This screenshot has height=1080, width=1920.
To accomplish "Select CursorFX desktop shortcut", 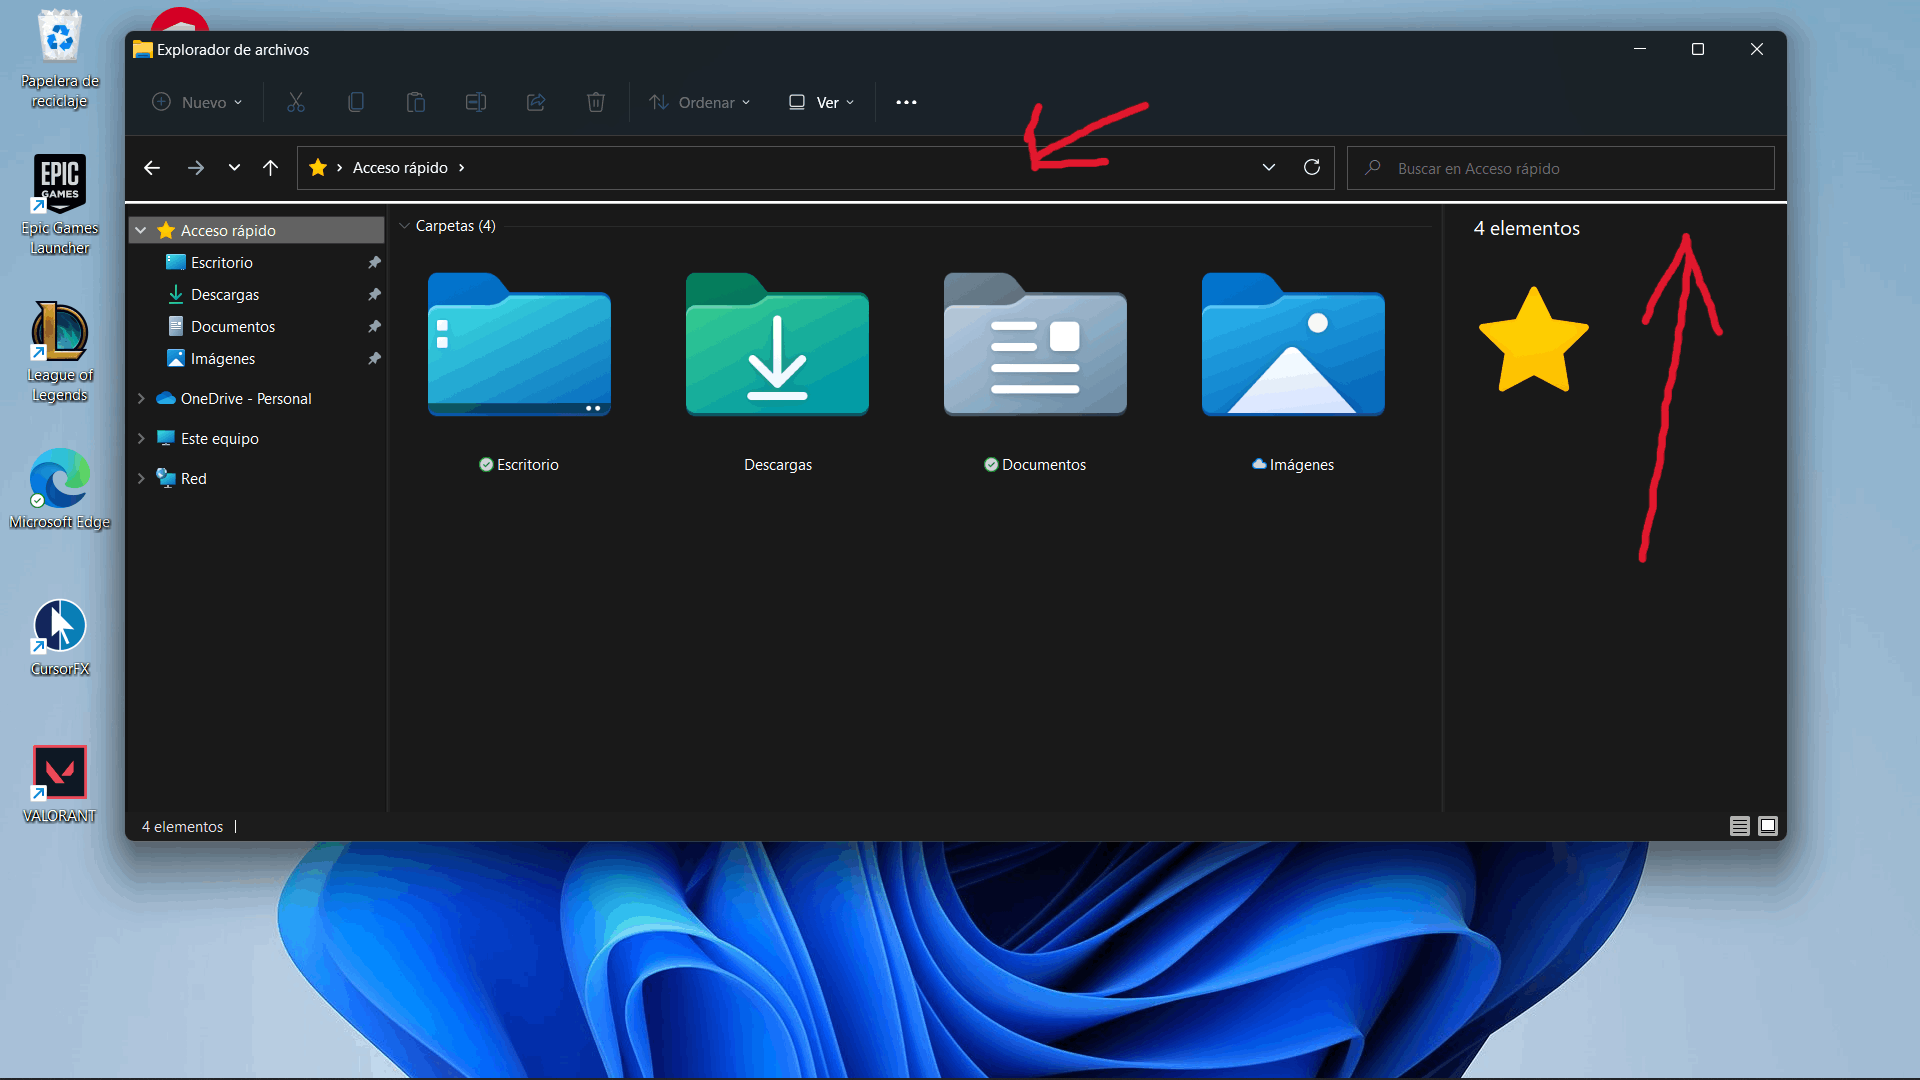I will point(60,638).
